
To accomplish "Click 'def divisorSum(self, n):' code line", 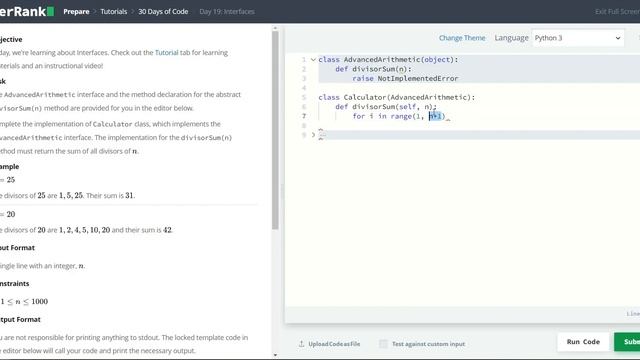I will tap(386, 107).
